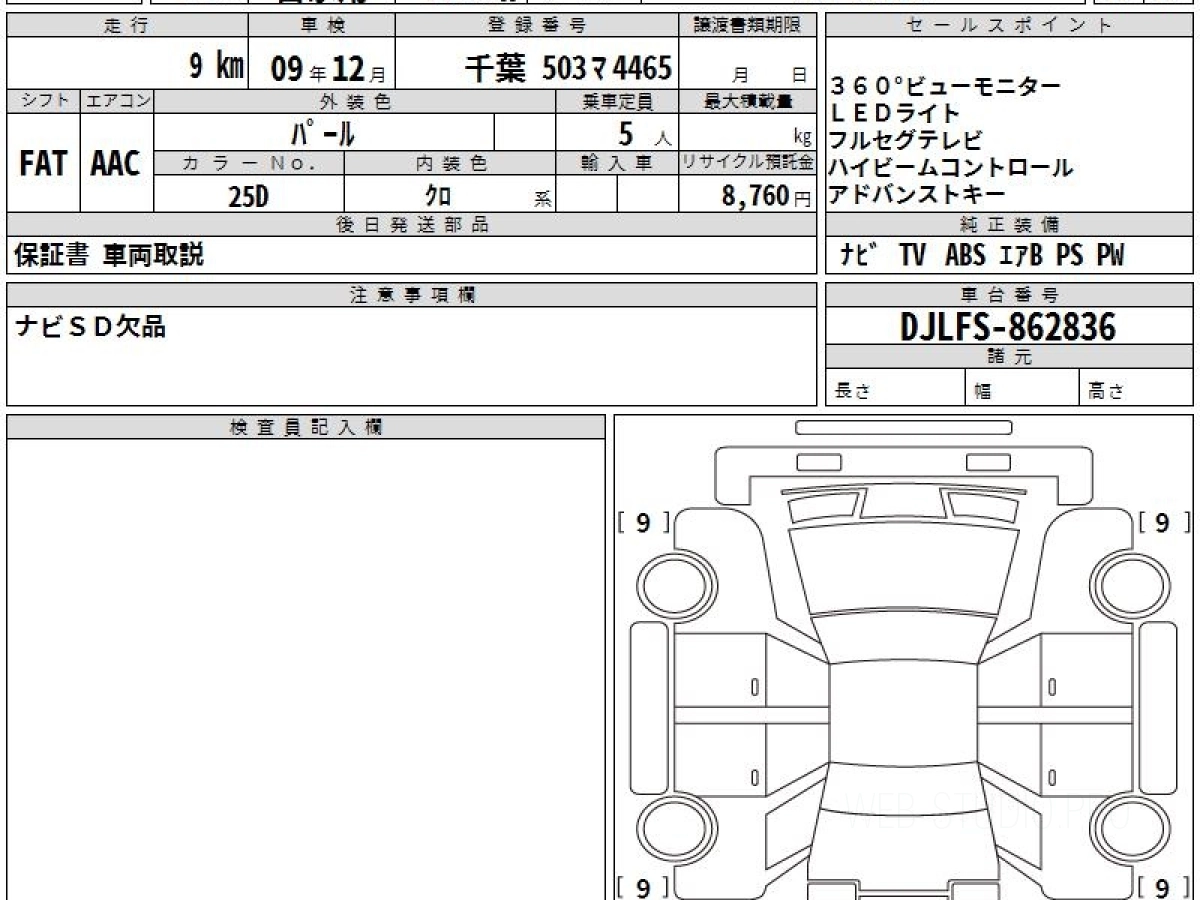1200x900 pixels.
Task: Select the フルセグテレビ entry
Action: pyautogui.click(x=906, y=140)
